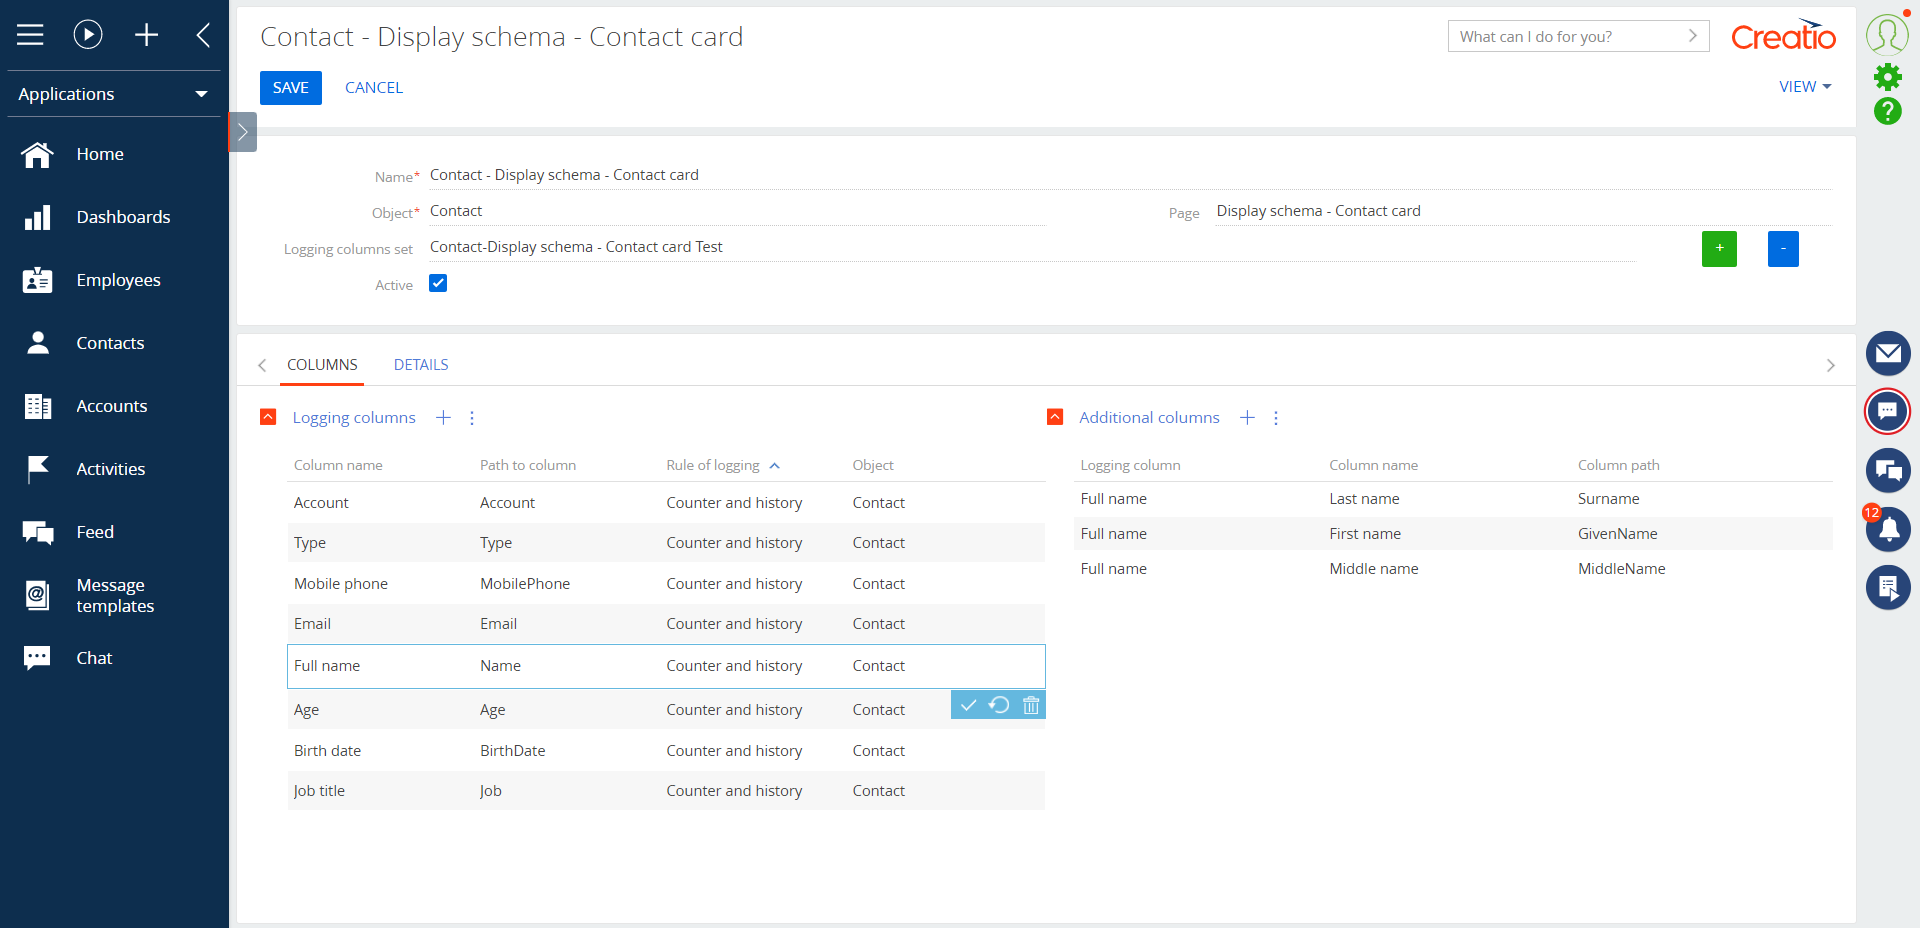Image resolution: width=1920 pixels, height=928 pixels.
Task: Click the help question mark icon
Action: pos(1889,111)
